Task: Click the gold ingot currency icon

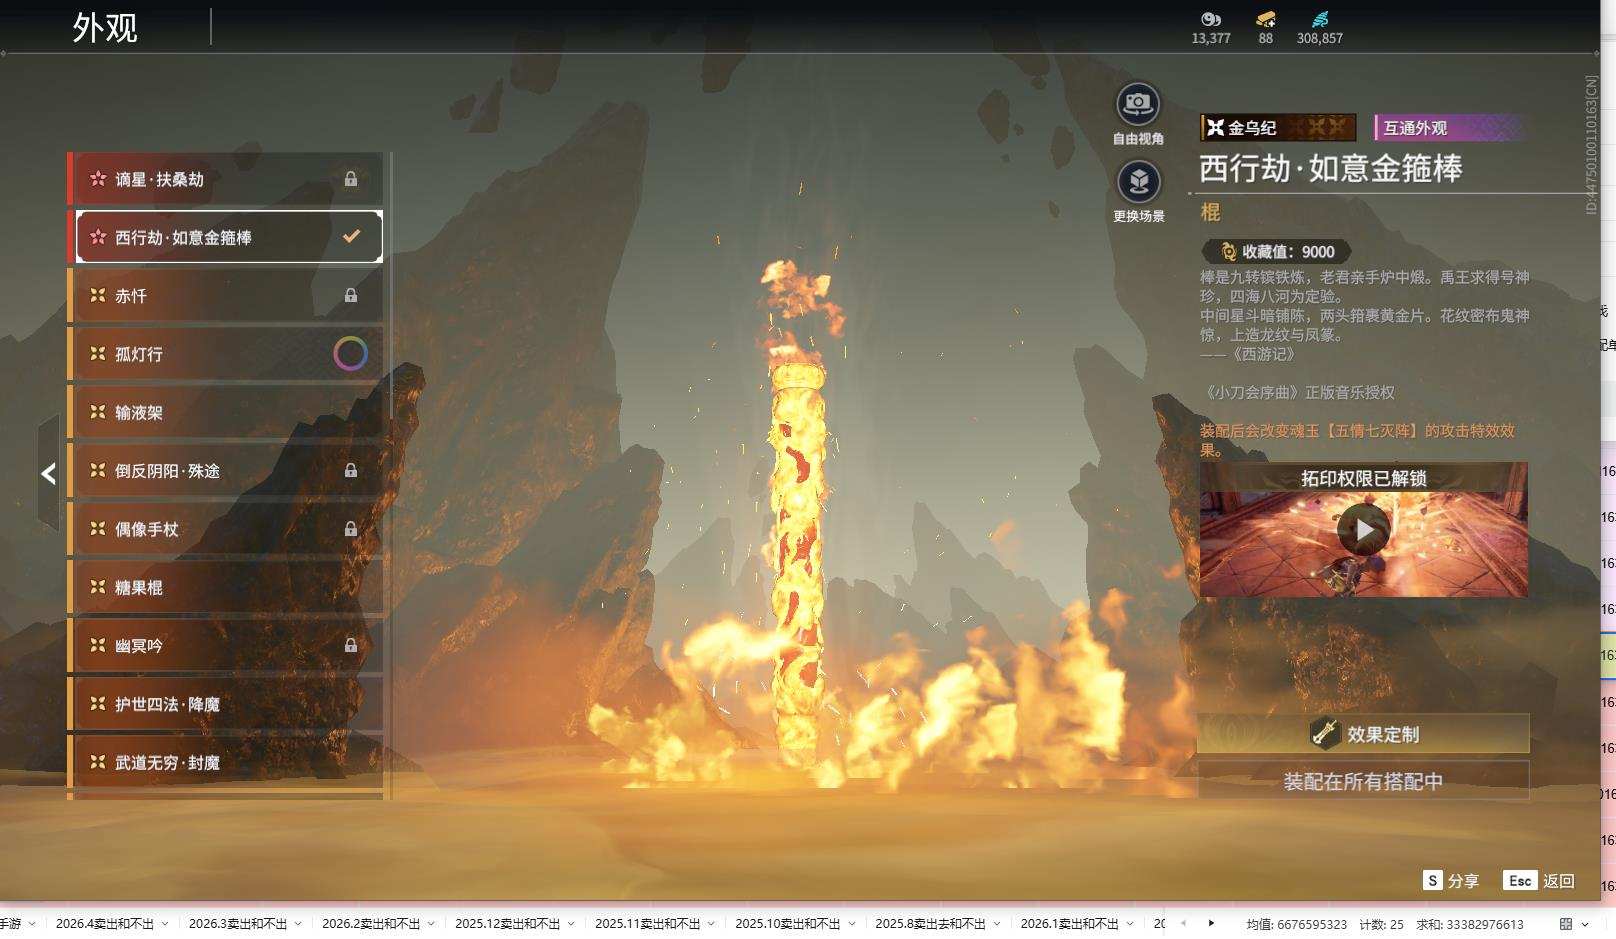Action: pyautogui.click(x=1265, y=19)
